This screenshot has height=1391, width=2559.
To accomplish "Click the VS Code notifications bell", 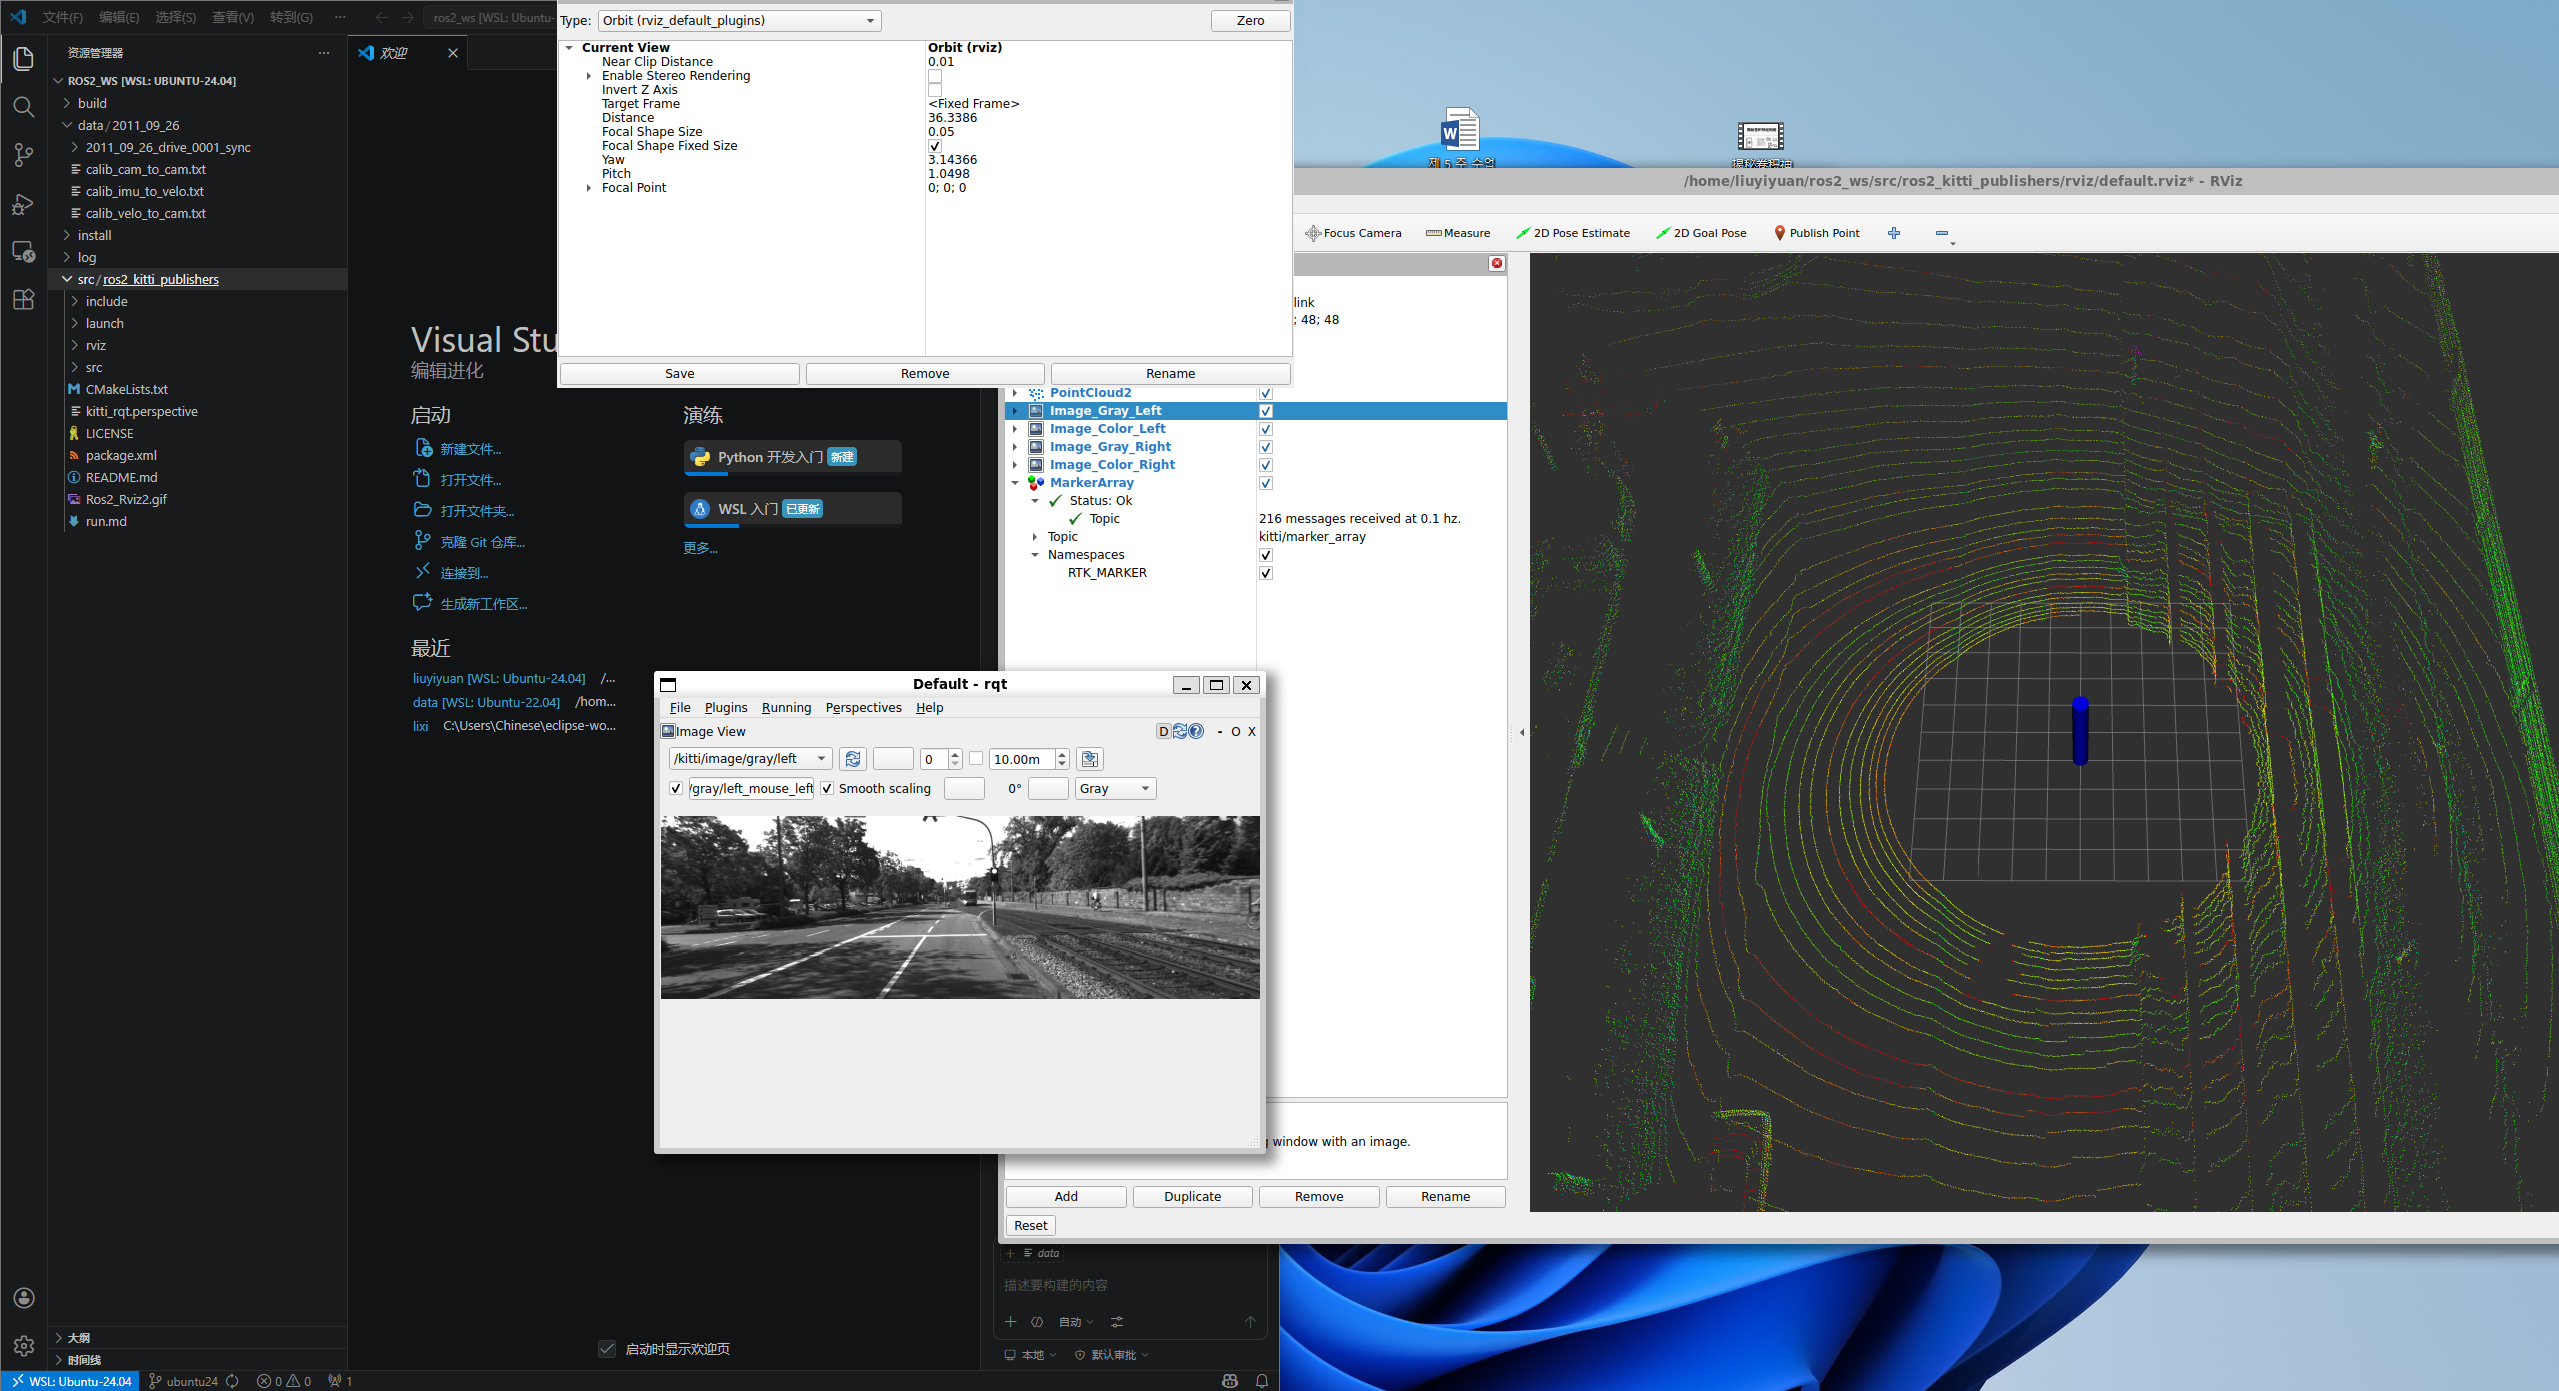I will tap(1262, 1381).
